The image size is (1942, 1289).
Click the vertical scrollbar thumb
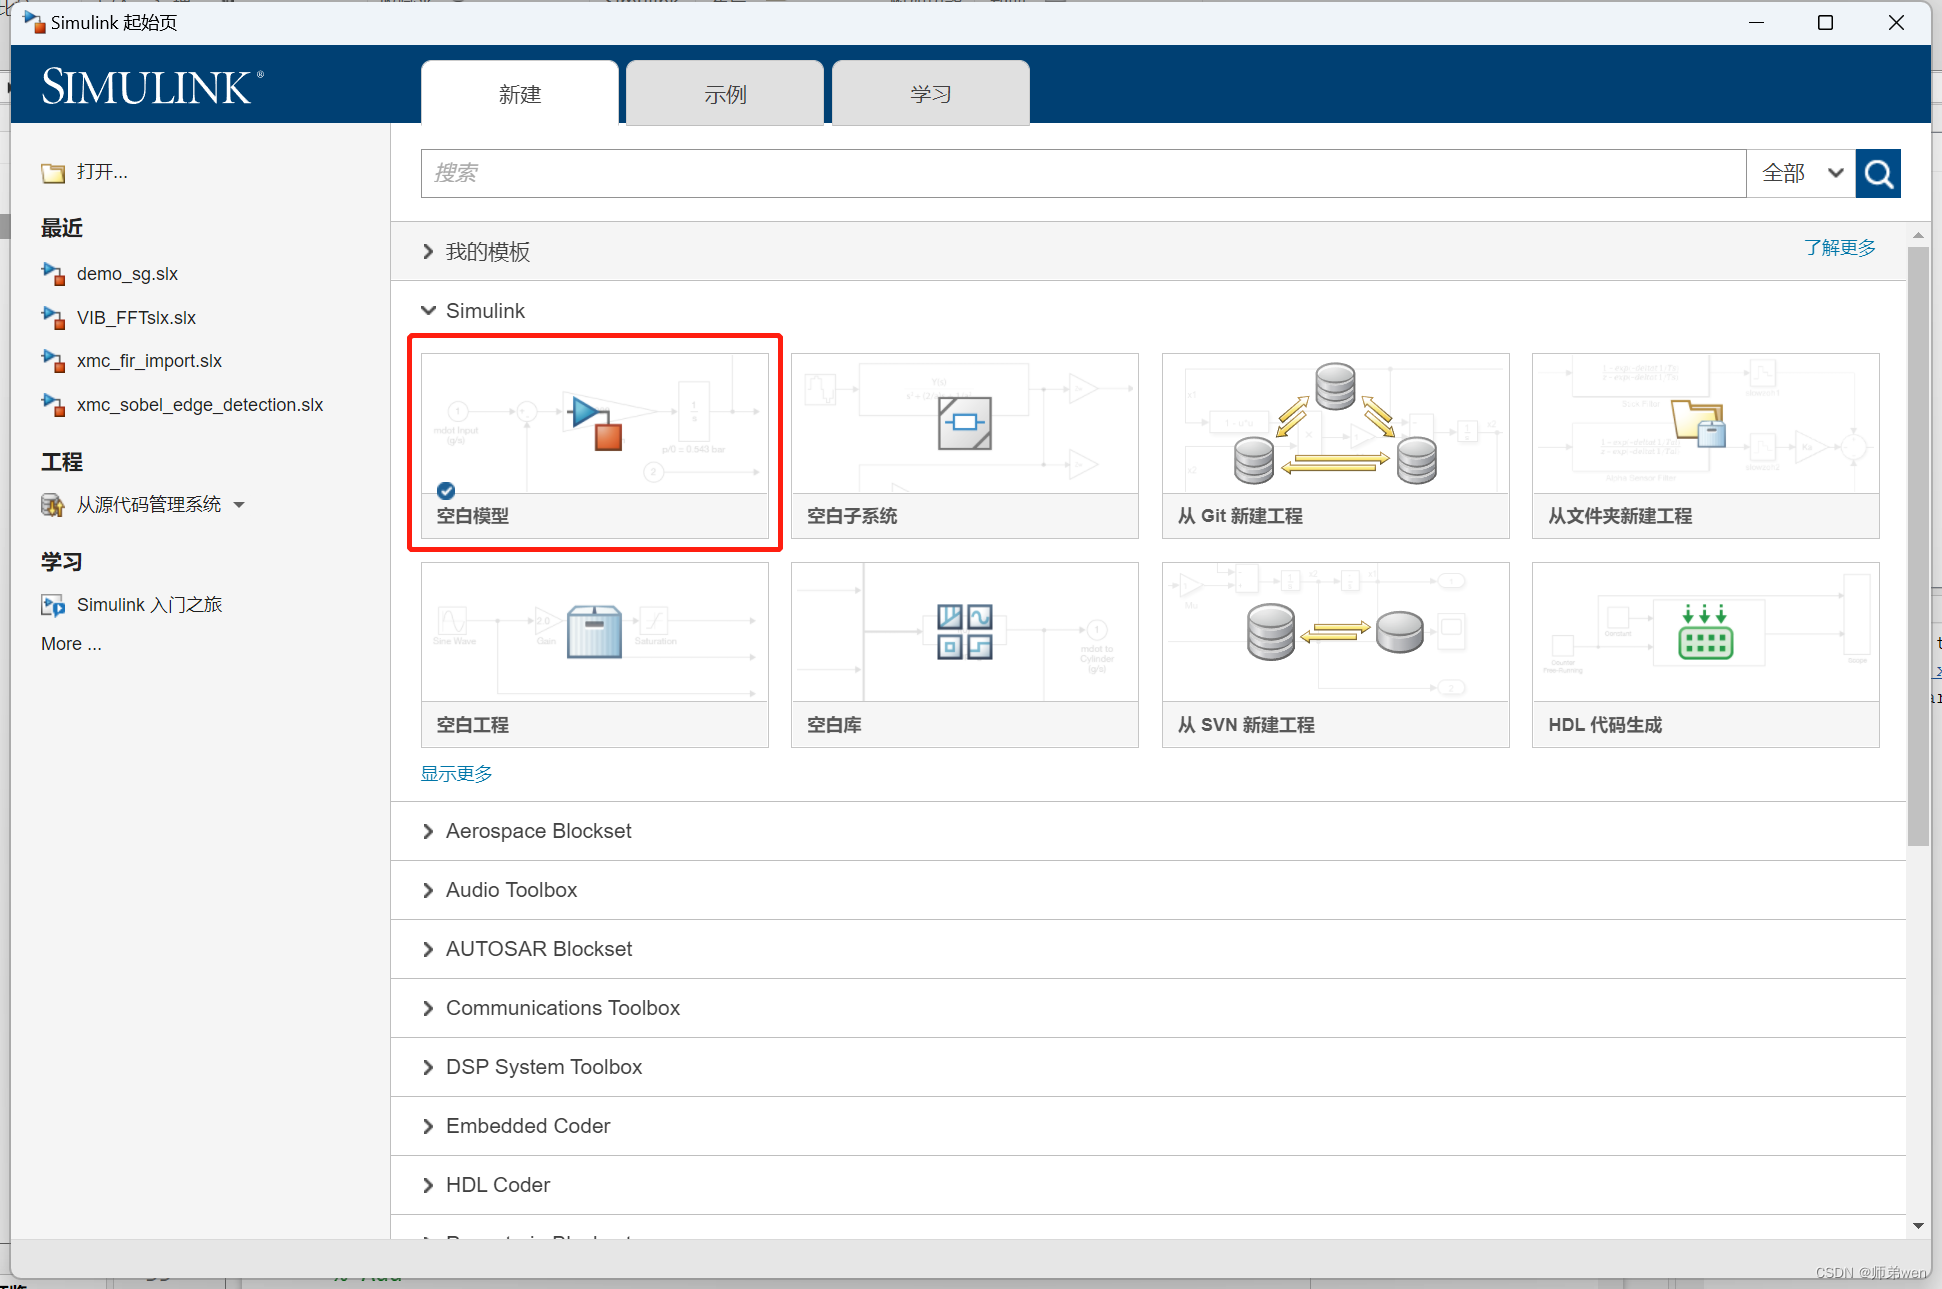pos(1918,547)
